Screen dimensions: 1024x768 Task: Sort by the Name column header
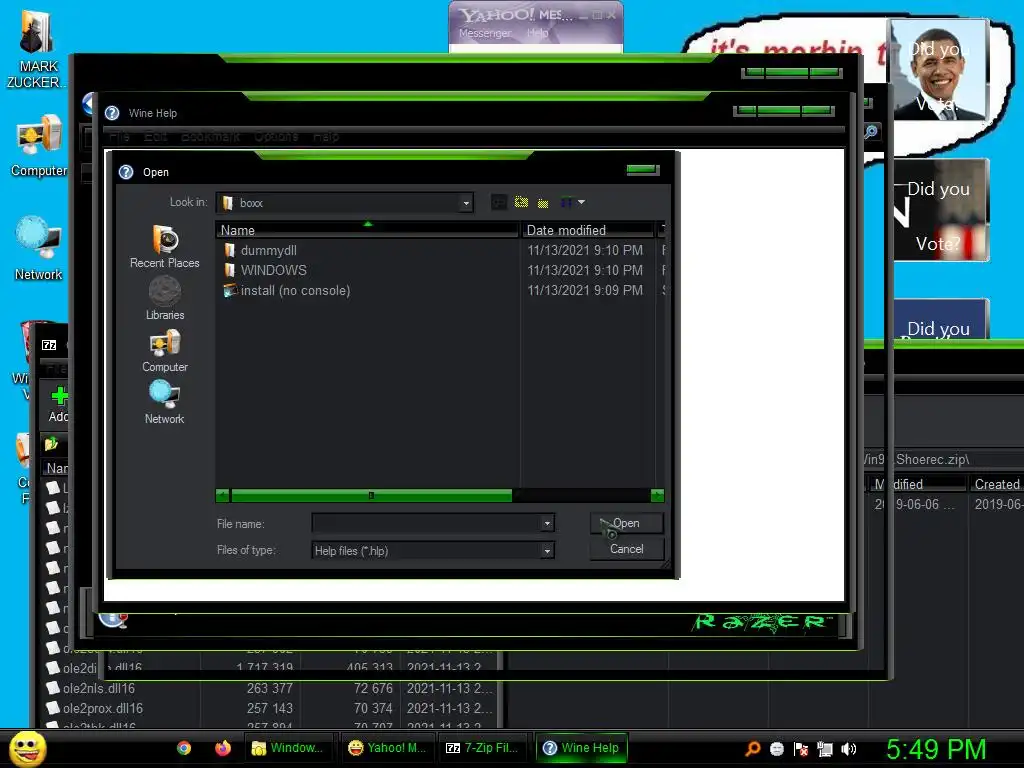[x=367, y=230]
